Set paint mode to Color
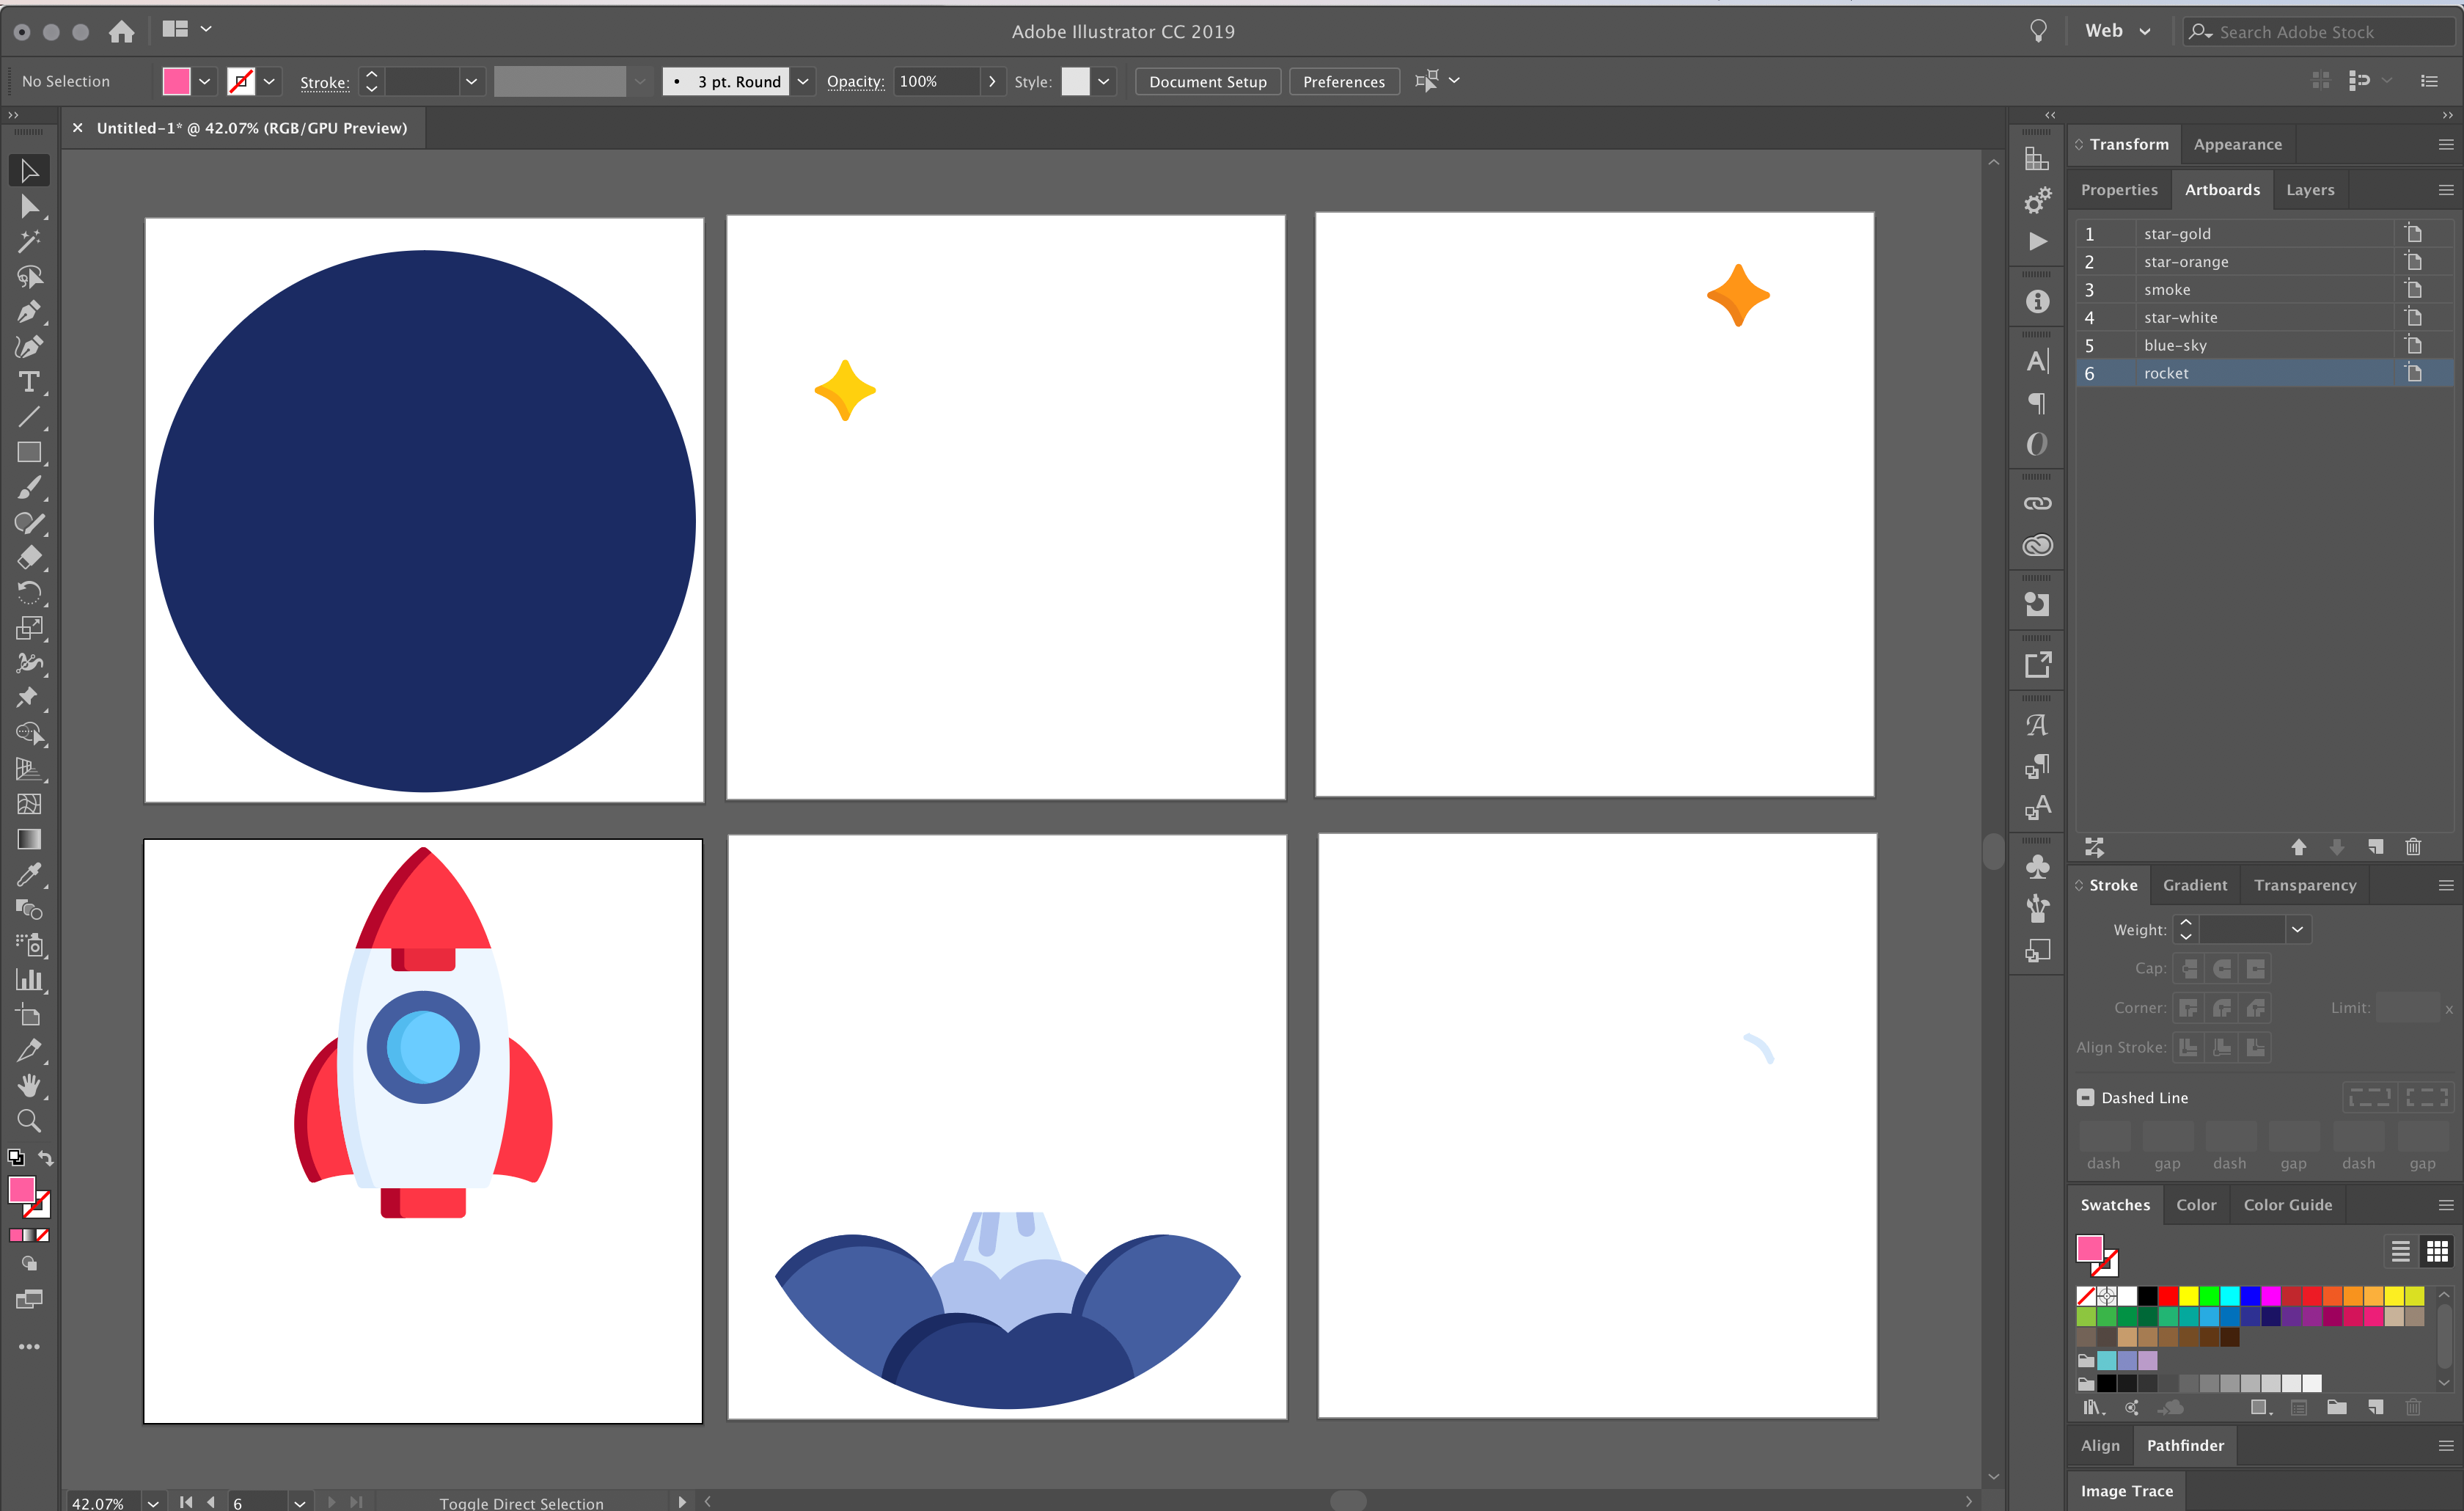Image resolution: width=2464 pixels, height=1511 pixels. pyautogui.click(x=16, y=1235)
